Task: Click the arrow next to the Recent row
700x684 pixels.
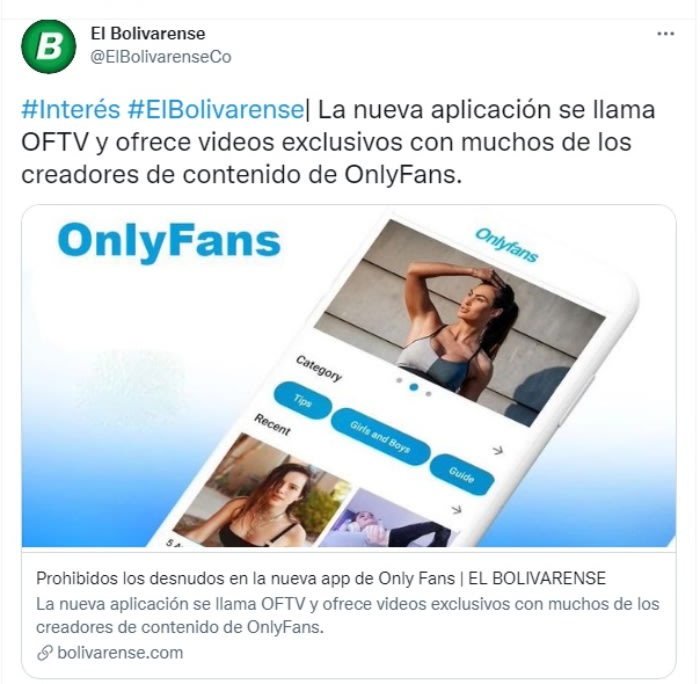Action: click(x=456, y=509)
